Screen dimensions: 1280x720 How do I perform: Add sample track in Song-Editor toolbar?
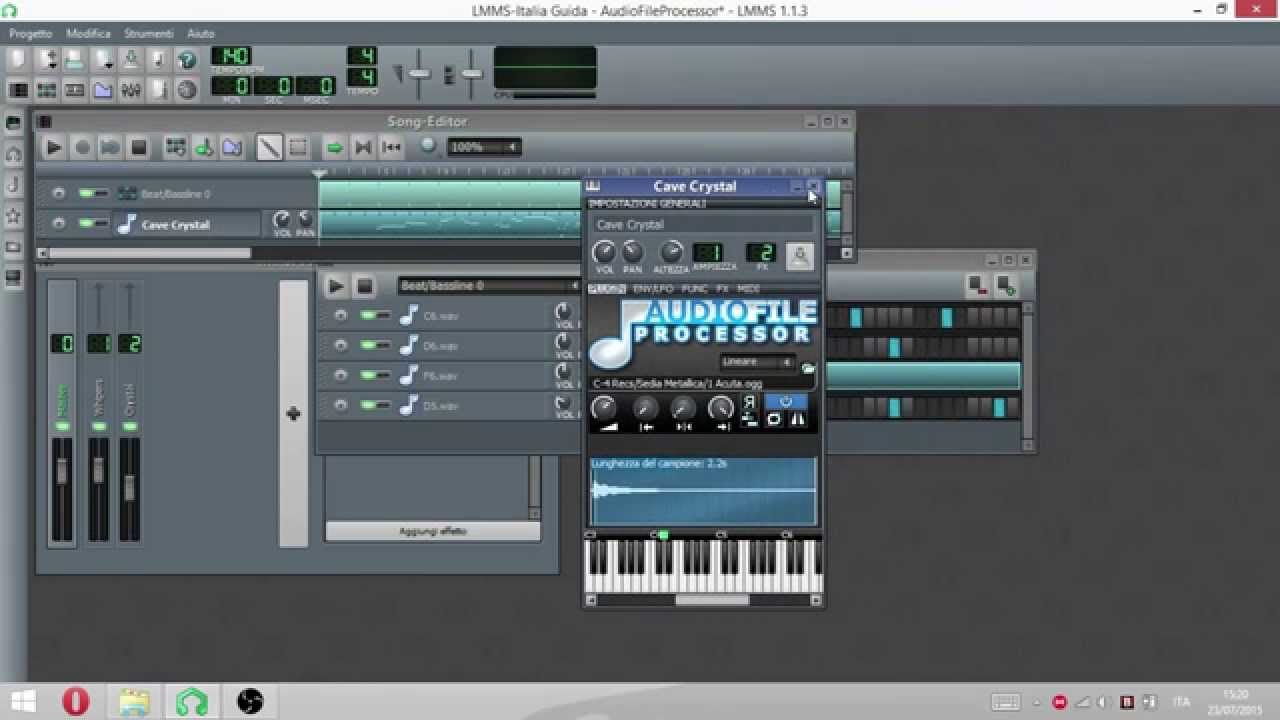204,147
